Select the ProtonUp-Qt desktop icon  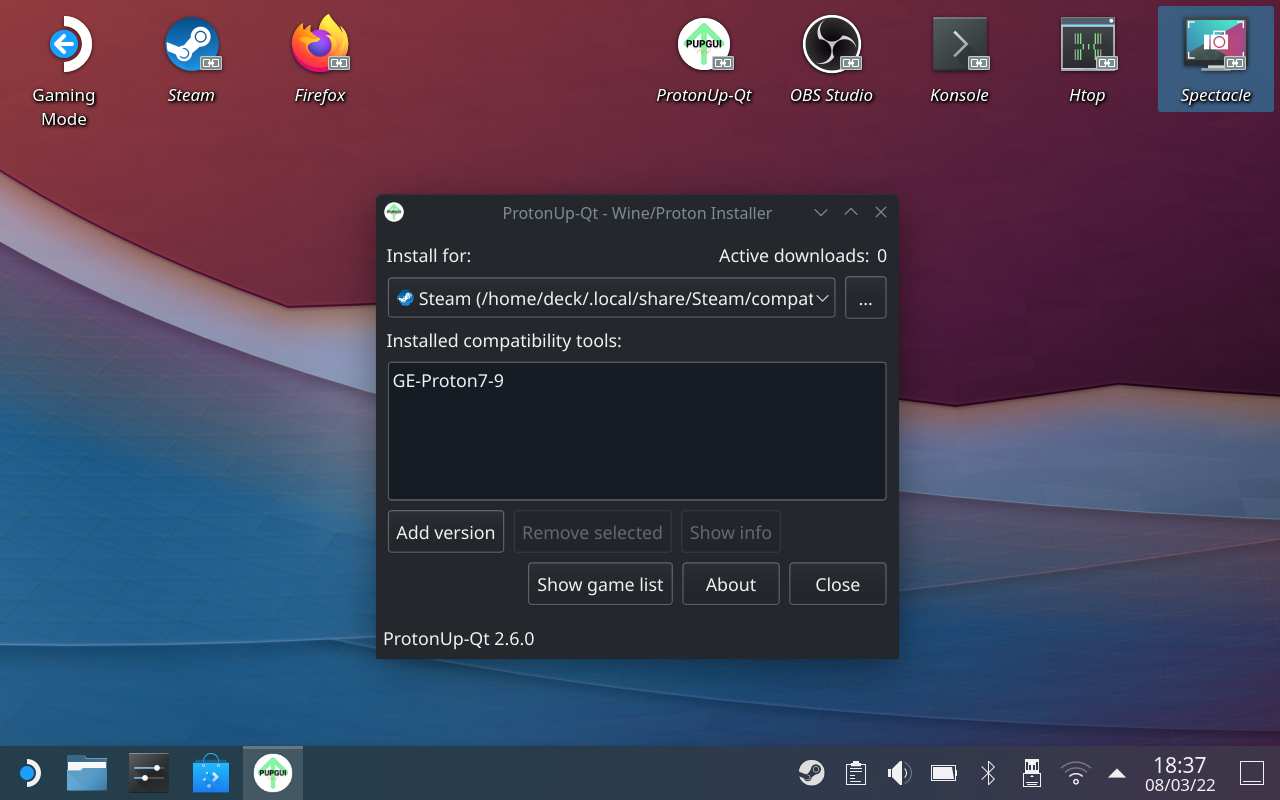coord(704,60)
